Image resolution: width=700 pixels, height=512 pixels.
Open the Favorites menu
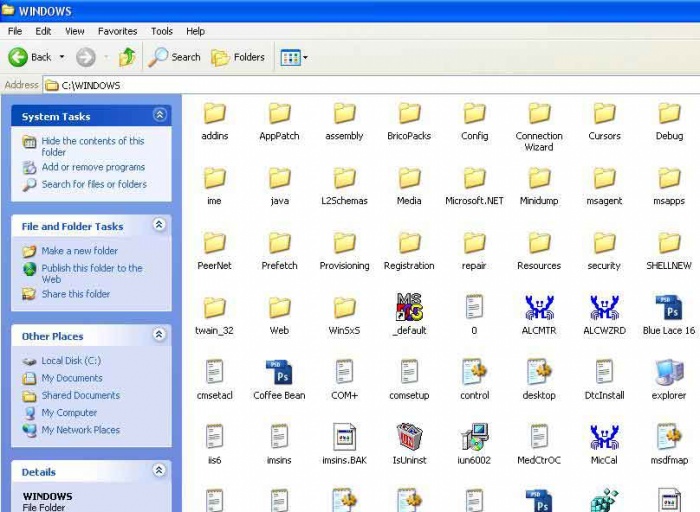click(117, 31)
